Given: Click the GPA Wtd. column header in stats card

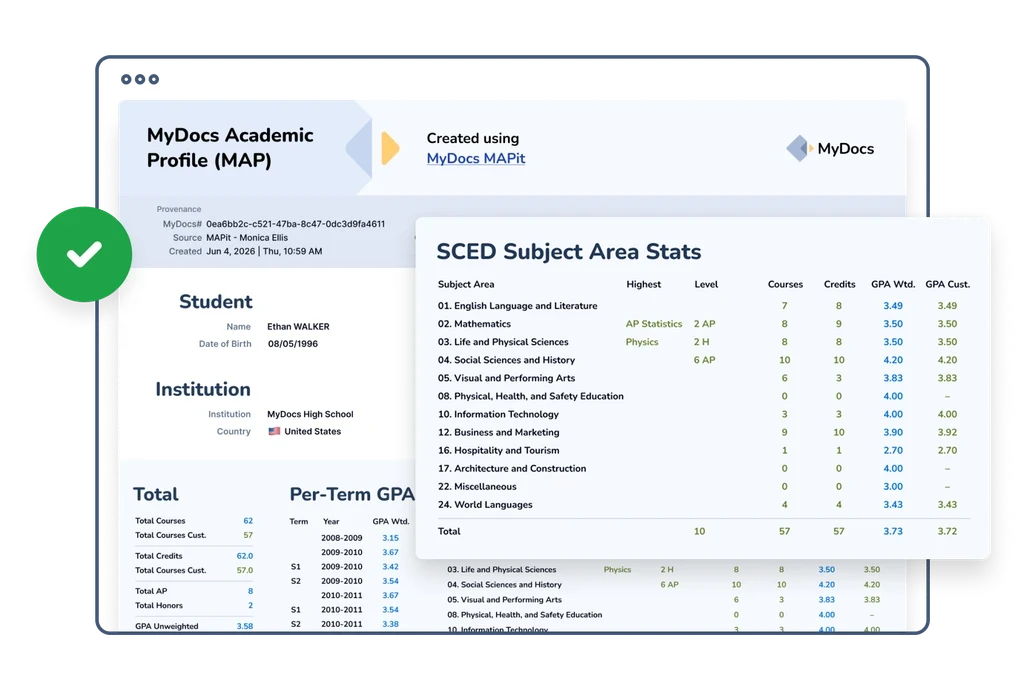Looking at the screenshot, I should click(x=893, y=284).
